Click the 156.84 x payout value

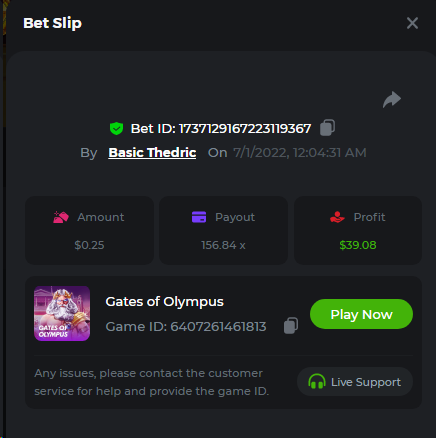tap(223, 245)
